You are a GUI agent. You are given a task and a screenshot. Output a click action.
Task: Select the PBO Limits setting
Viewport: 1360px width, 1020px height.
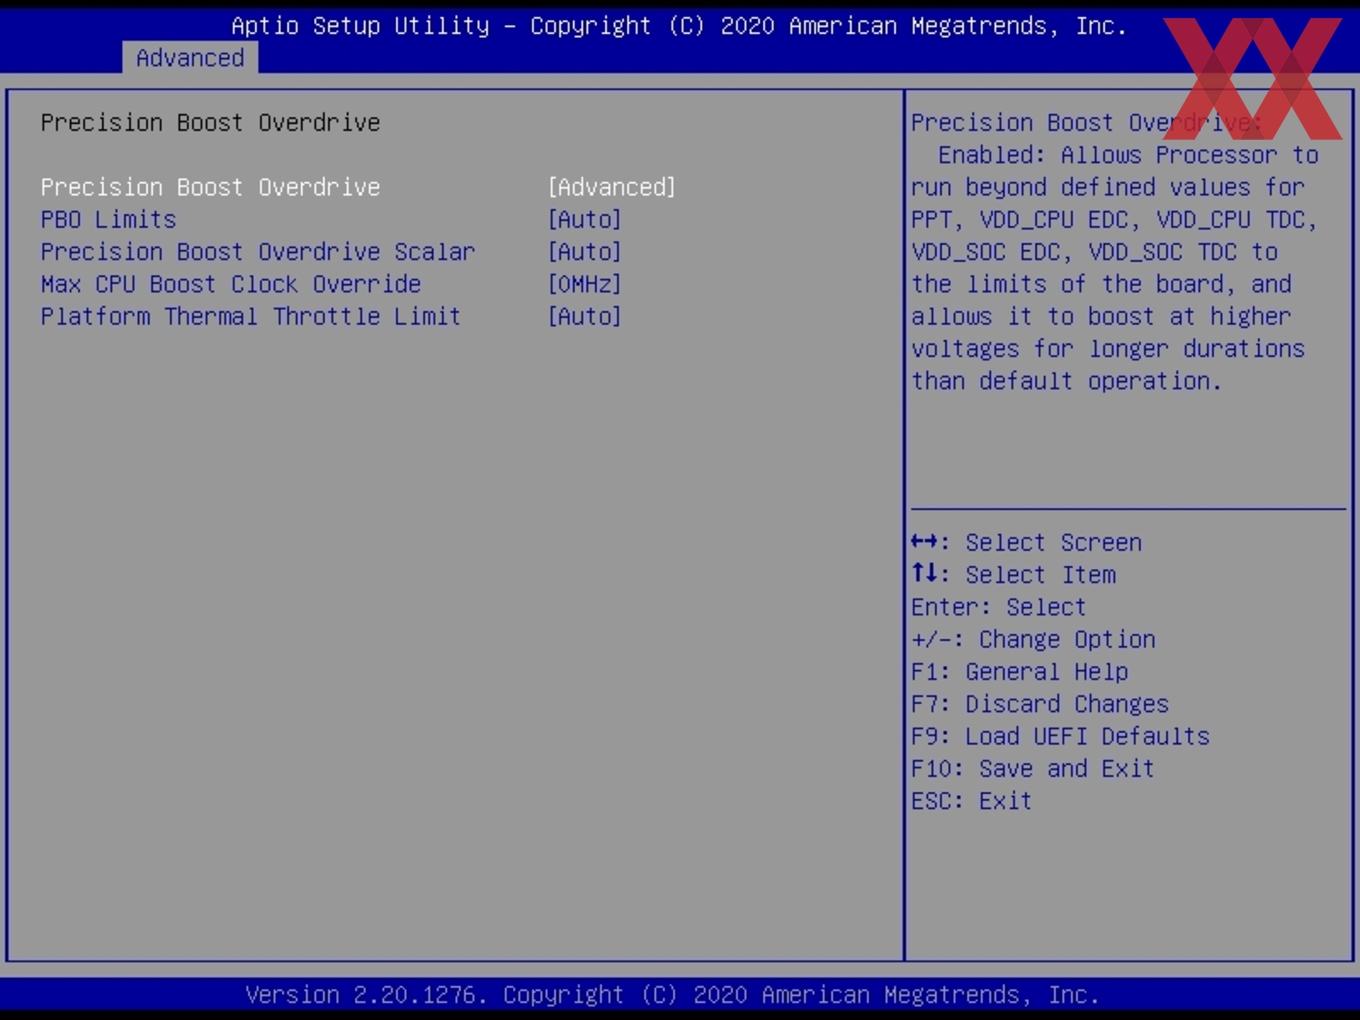(108, 219)
